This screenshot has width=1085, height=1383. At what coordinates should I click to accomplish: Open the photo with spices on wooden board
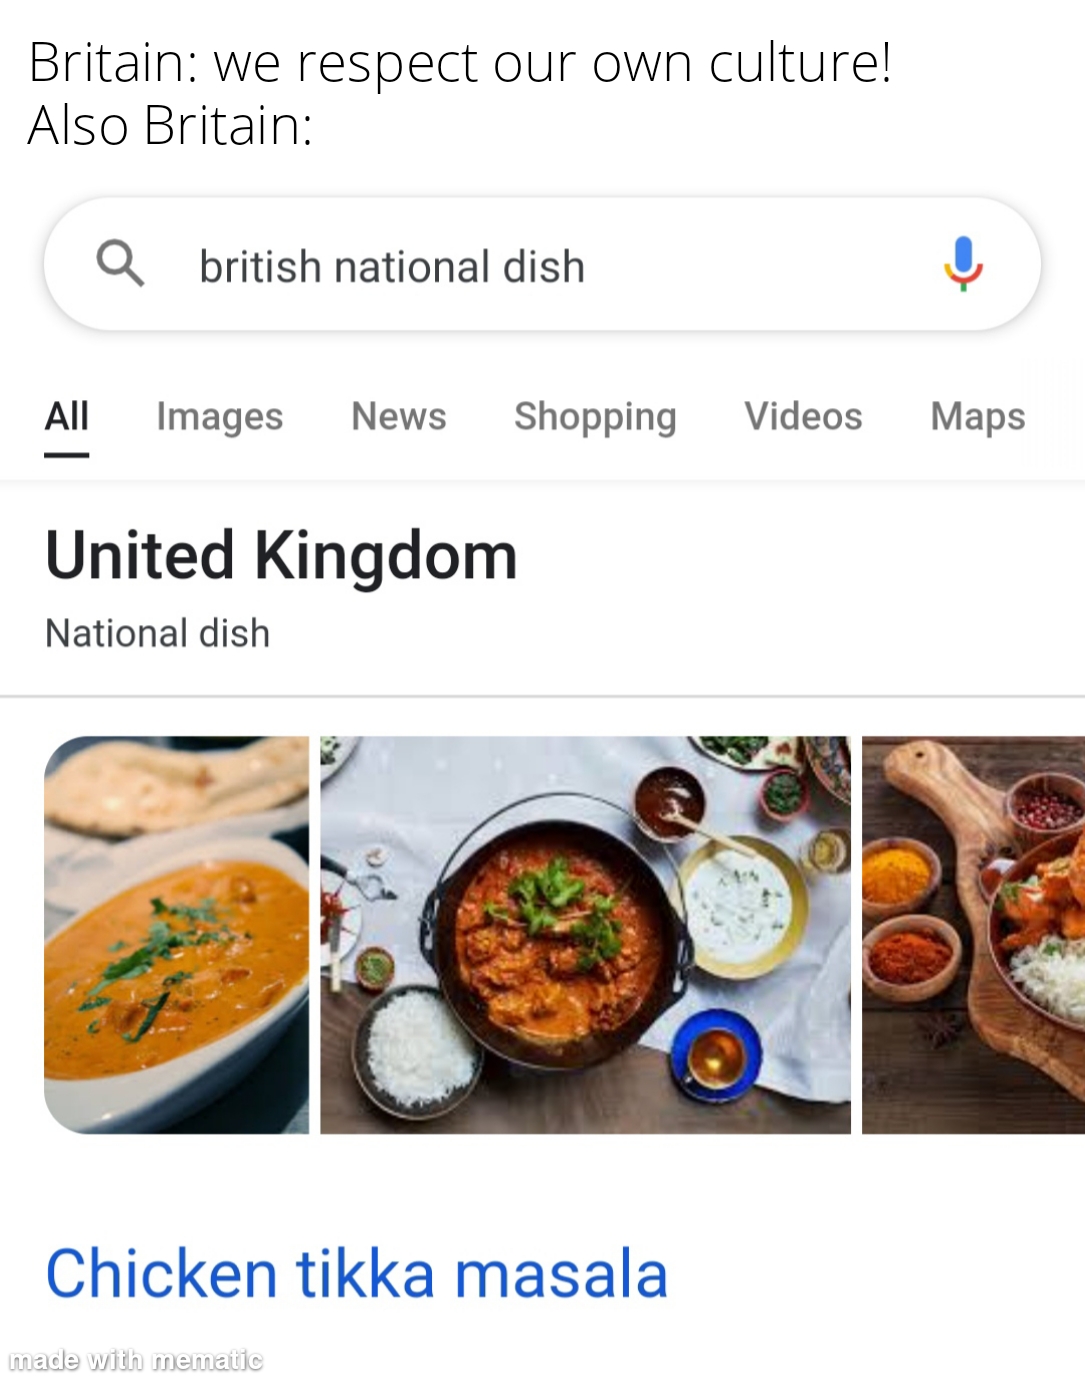coord(973,935)
